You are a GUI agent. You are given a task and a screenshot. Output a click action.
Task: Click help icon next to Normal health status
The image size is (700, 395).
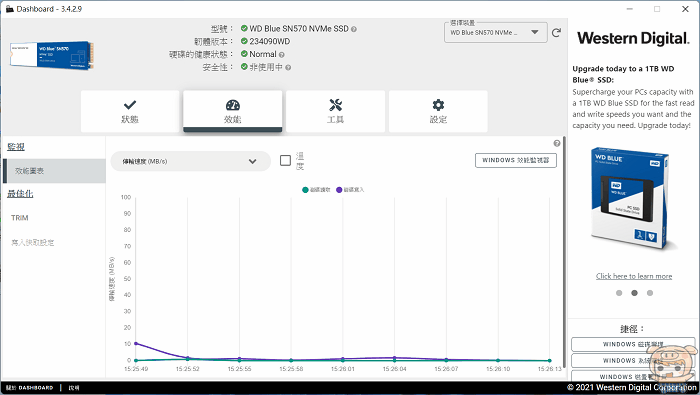281,55
